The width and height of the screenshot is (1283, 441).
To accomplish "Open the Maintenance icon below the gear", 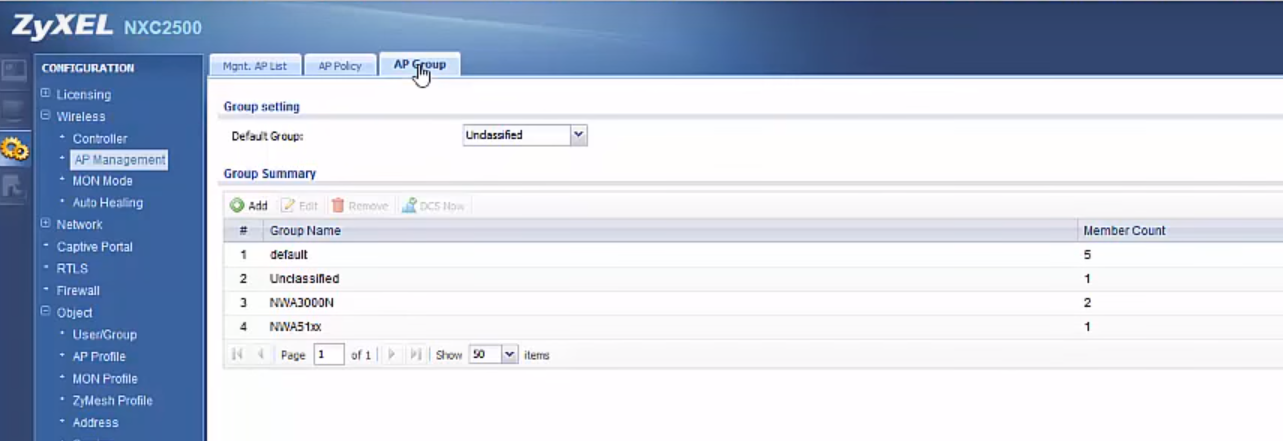I will click(15, 186).
